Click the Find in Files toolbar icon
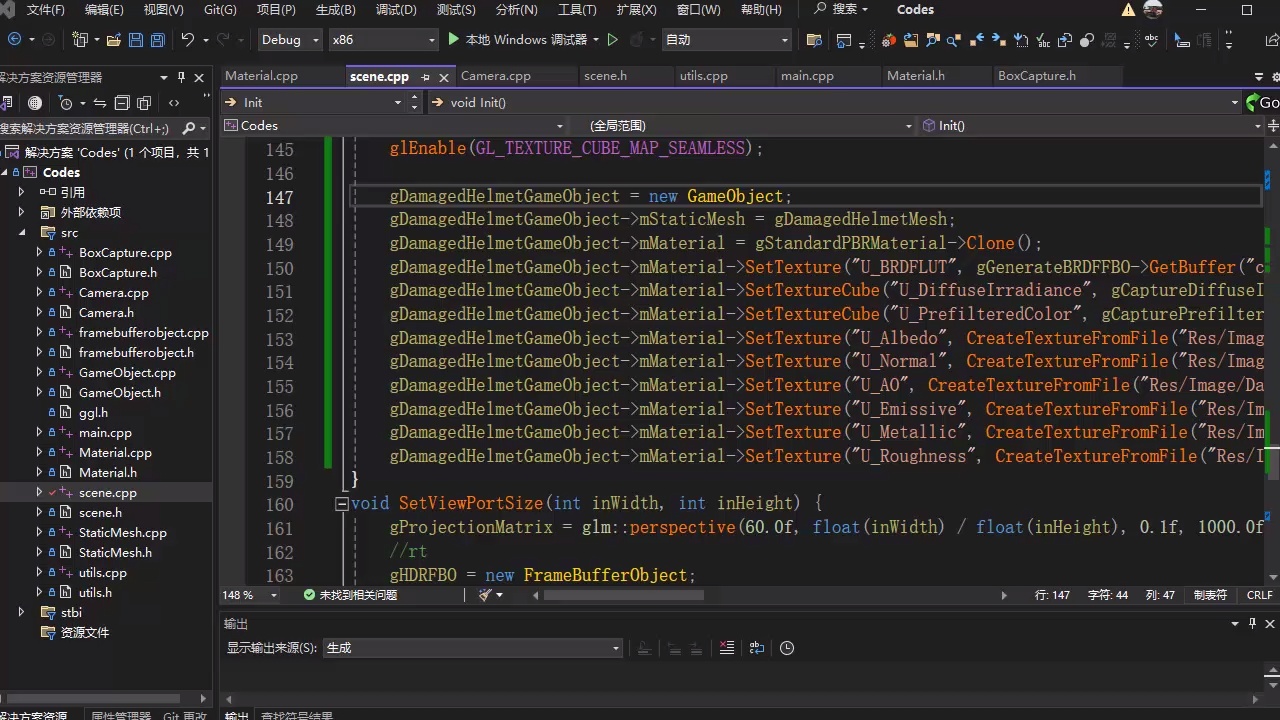The width and height of the screenshot is (1280, 720). pyautogui.click(x=814, y=40)
